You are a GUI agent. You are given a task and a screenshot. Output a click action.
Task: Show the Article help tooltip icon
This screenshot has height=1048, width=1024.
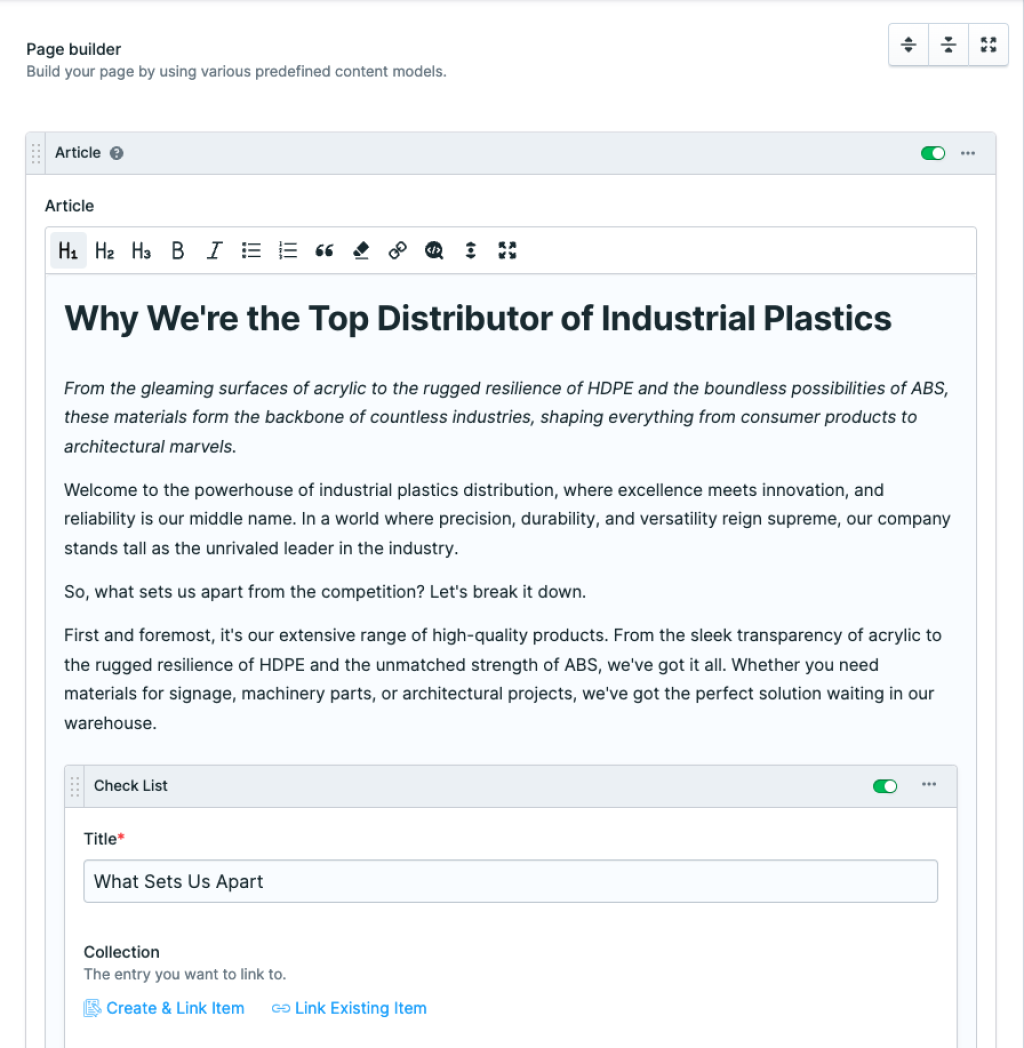tap(117, 153)
